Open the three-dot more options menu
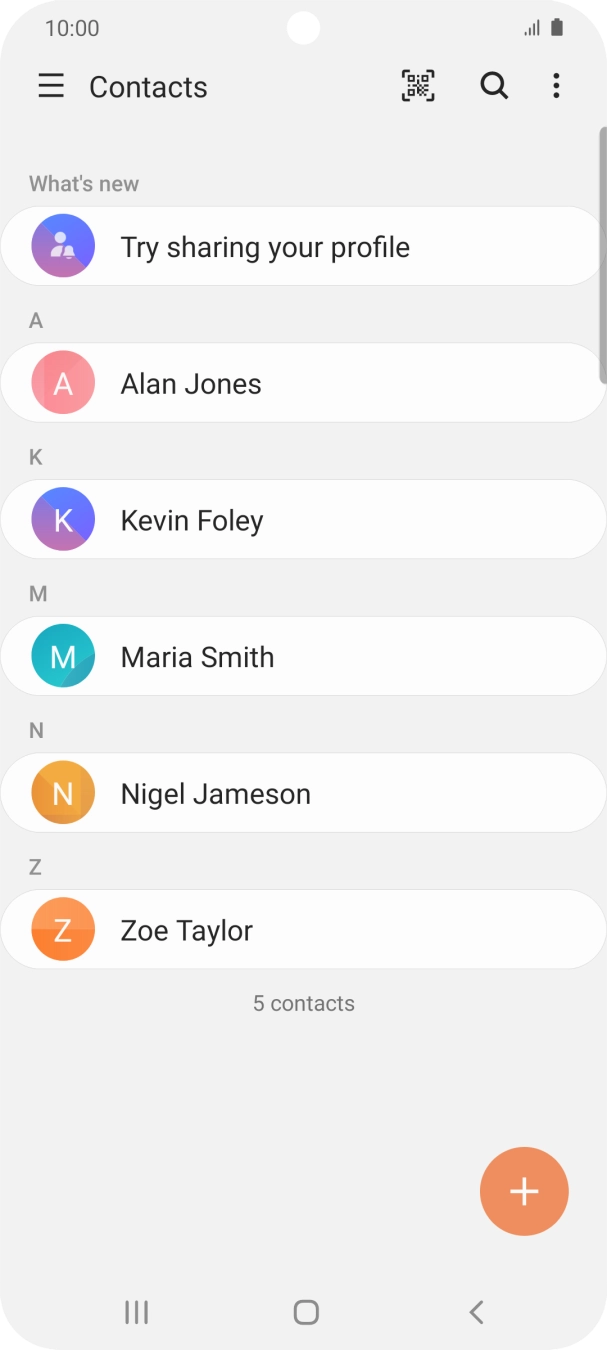The image size is (607, 1350). click(556, 87)
